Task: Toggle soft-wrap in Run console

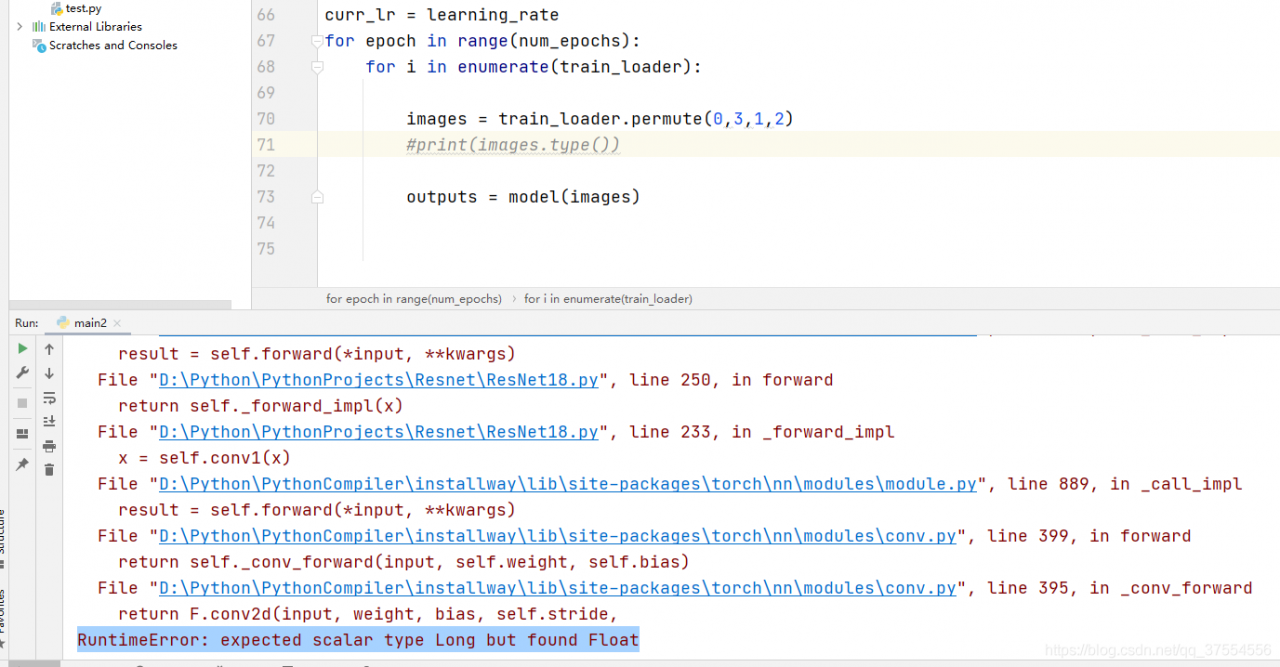Action: [x=49, y=398]
